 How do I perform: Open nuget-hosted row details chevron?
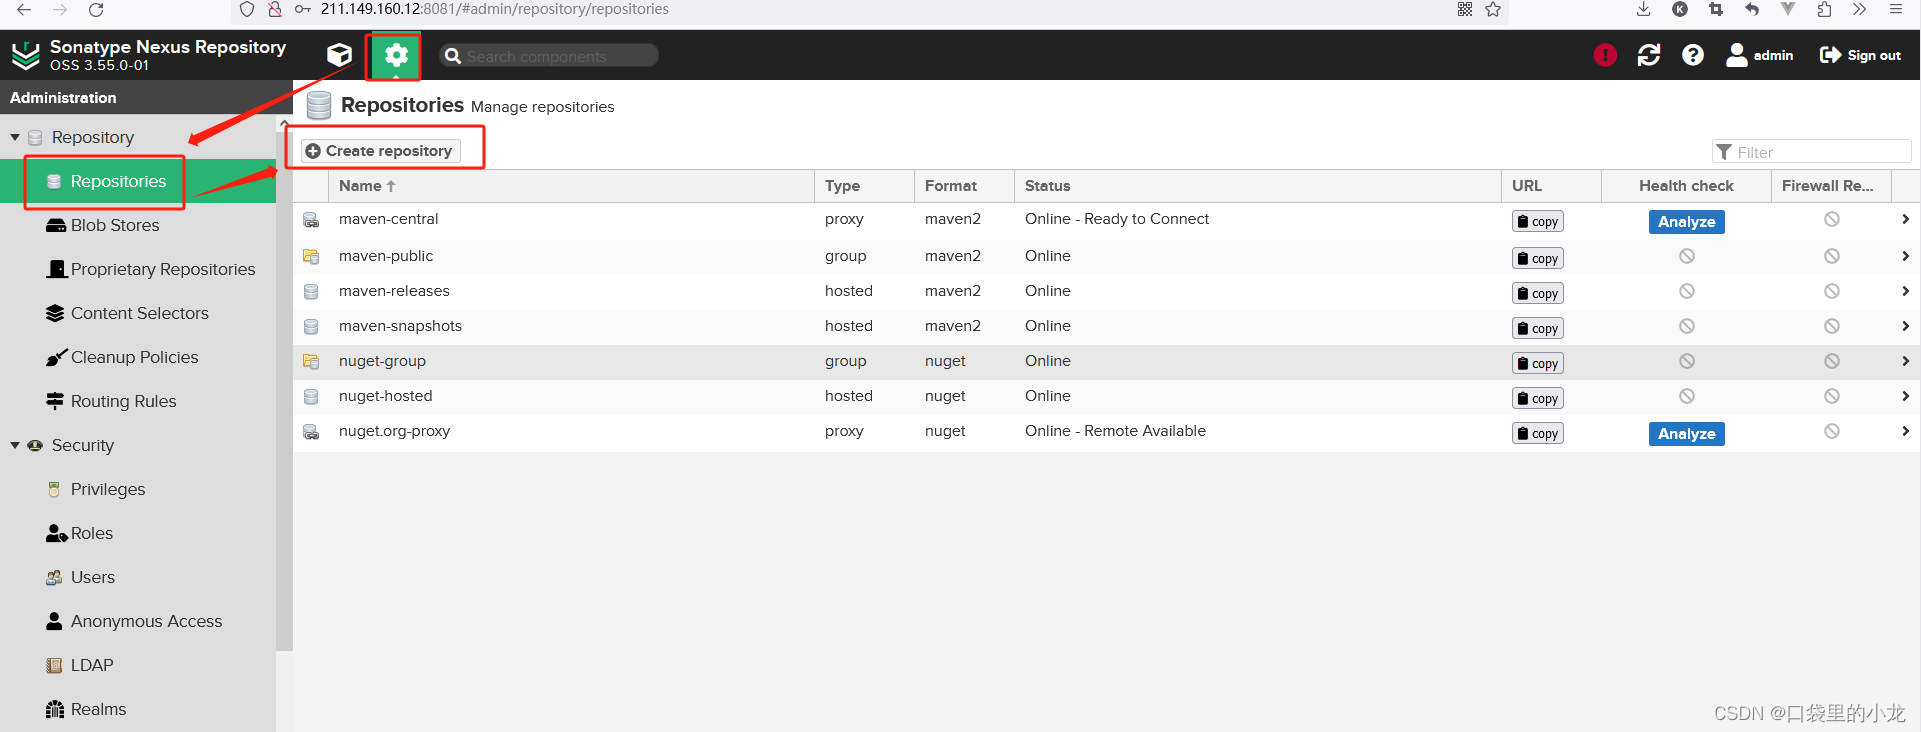(1905, 396)
